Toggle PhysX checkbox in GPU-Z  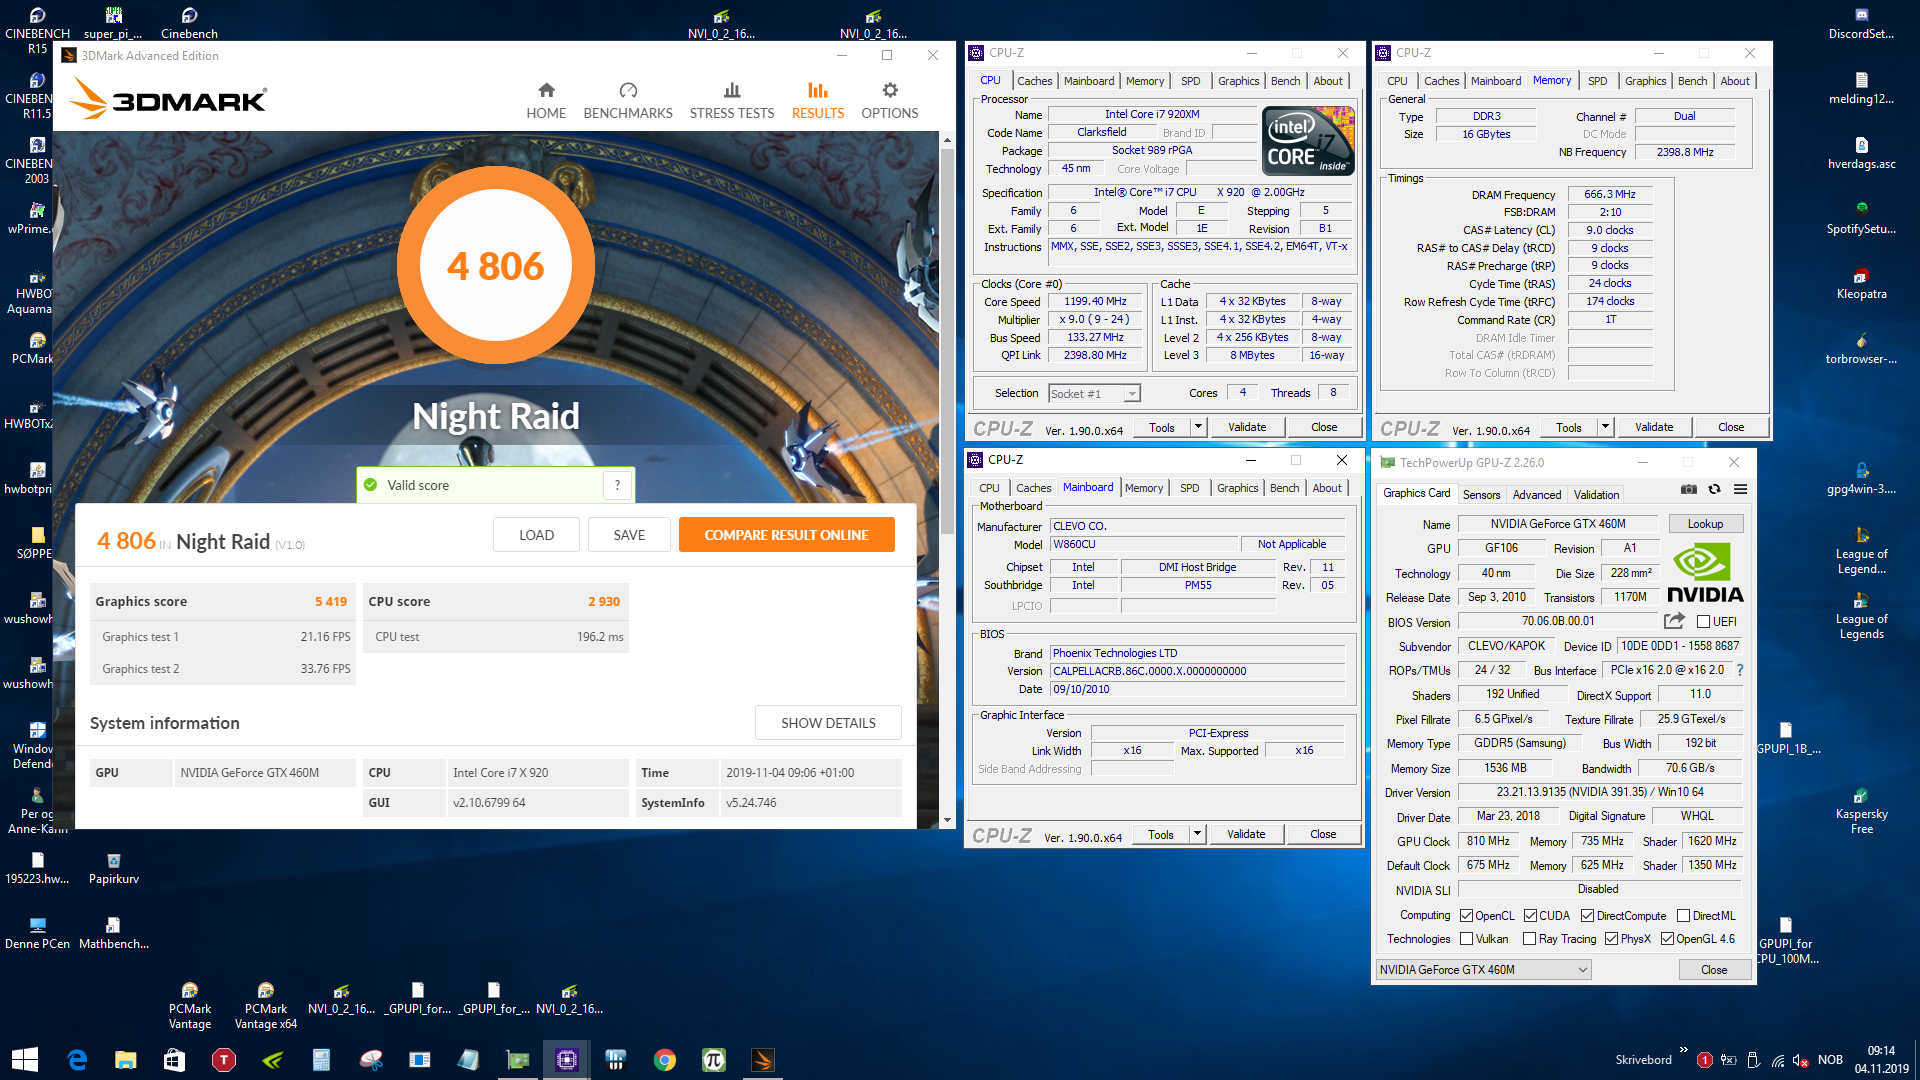1611,939
